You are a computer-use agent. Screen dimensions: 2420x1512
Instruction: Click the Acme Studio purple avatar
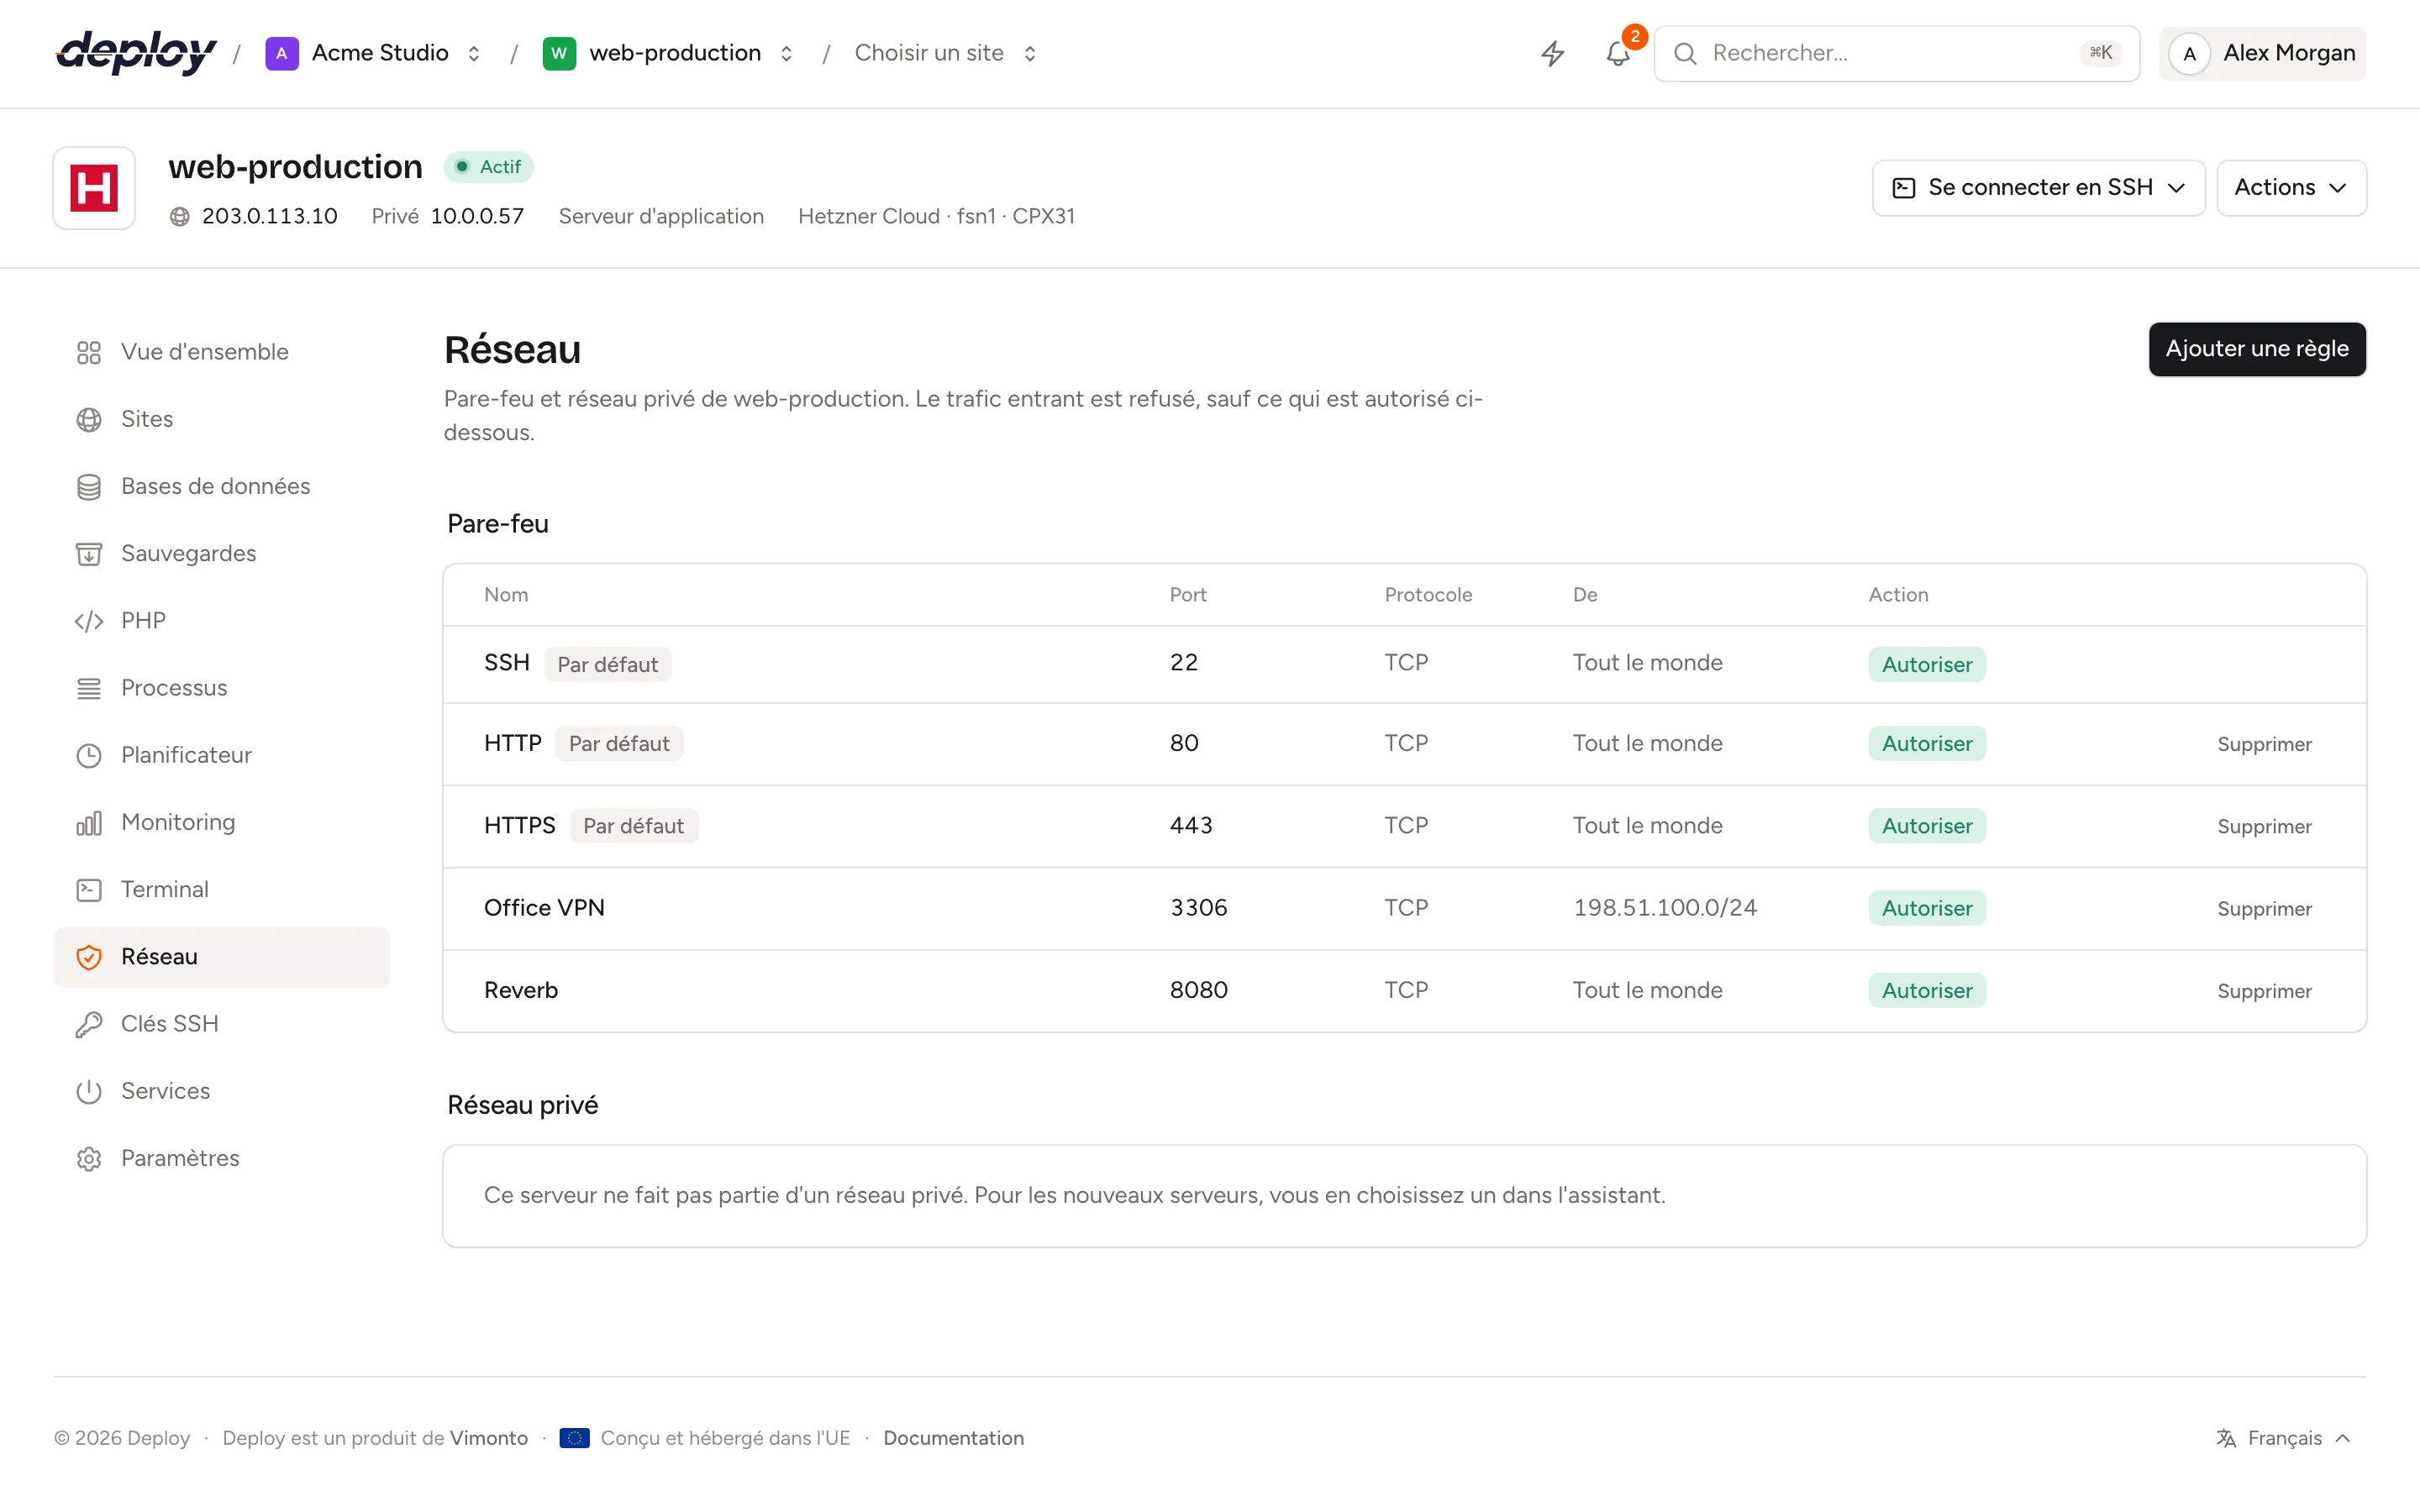282,53
